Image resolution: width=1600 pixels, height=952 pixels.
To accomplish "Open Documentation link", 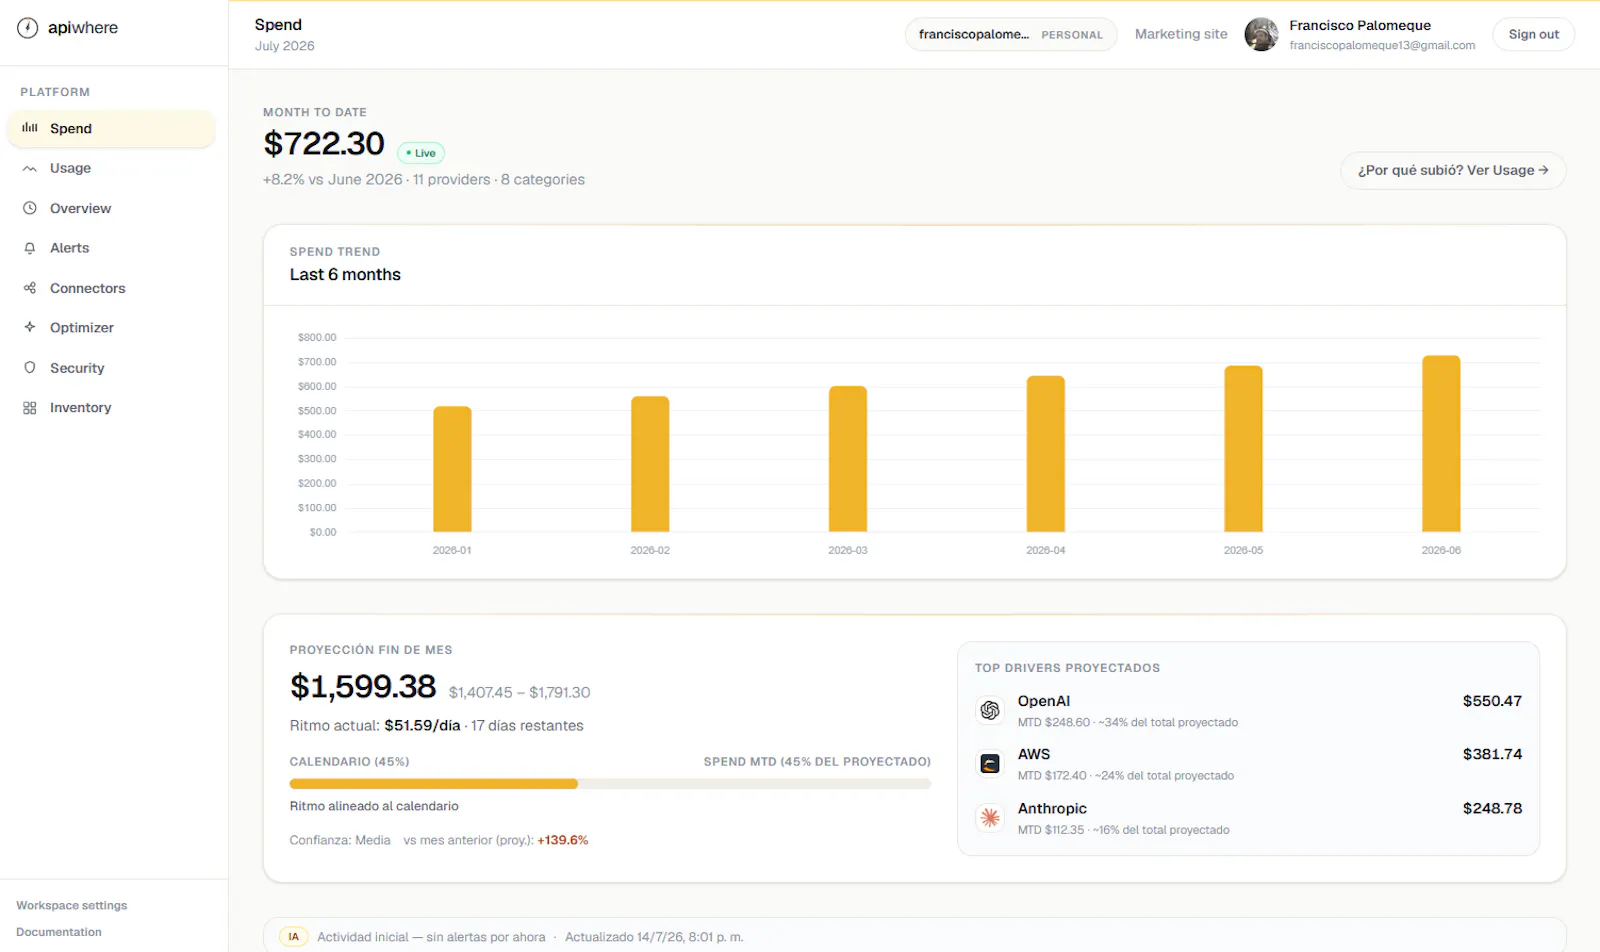I will pos(59,932).
